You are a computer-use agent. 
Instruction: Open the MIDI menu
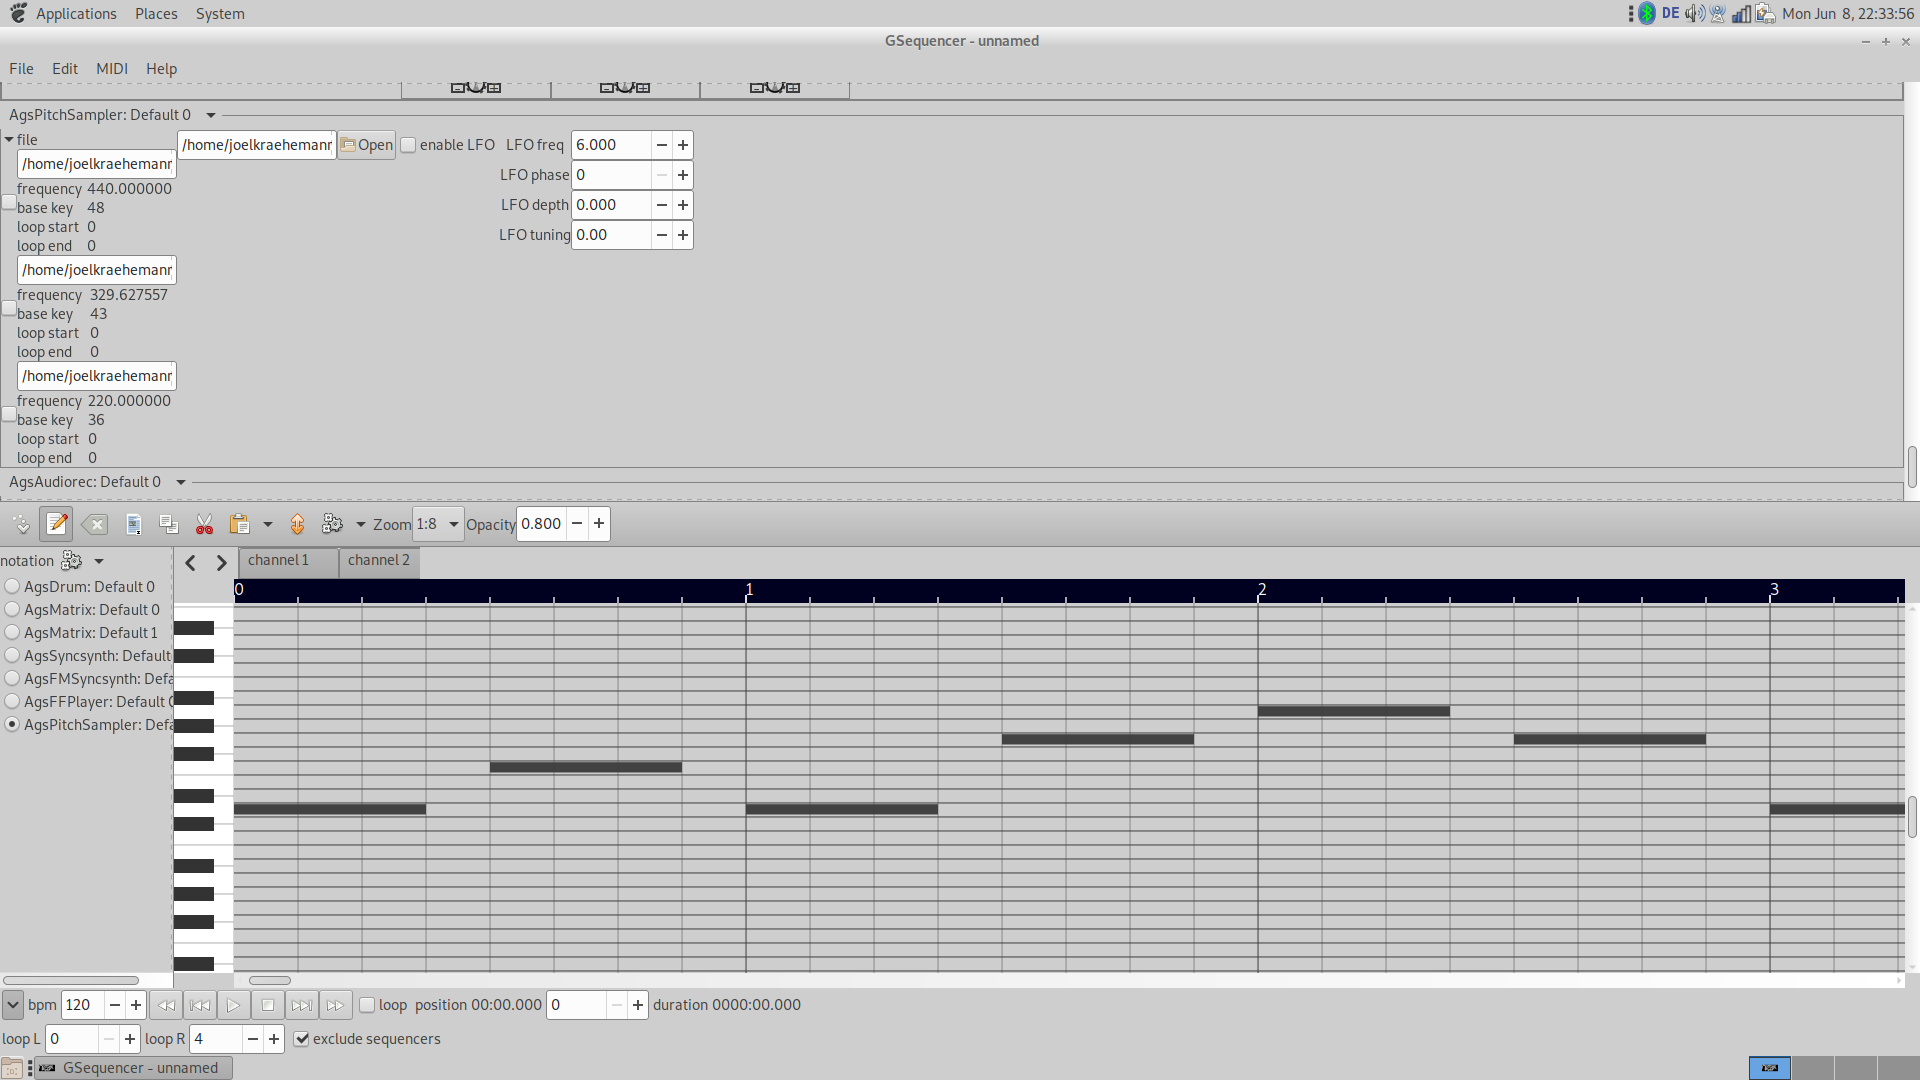111,69
